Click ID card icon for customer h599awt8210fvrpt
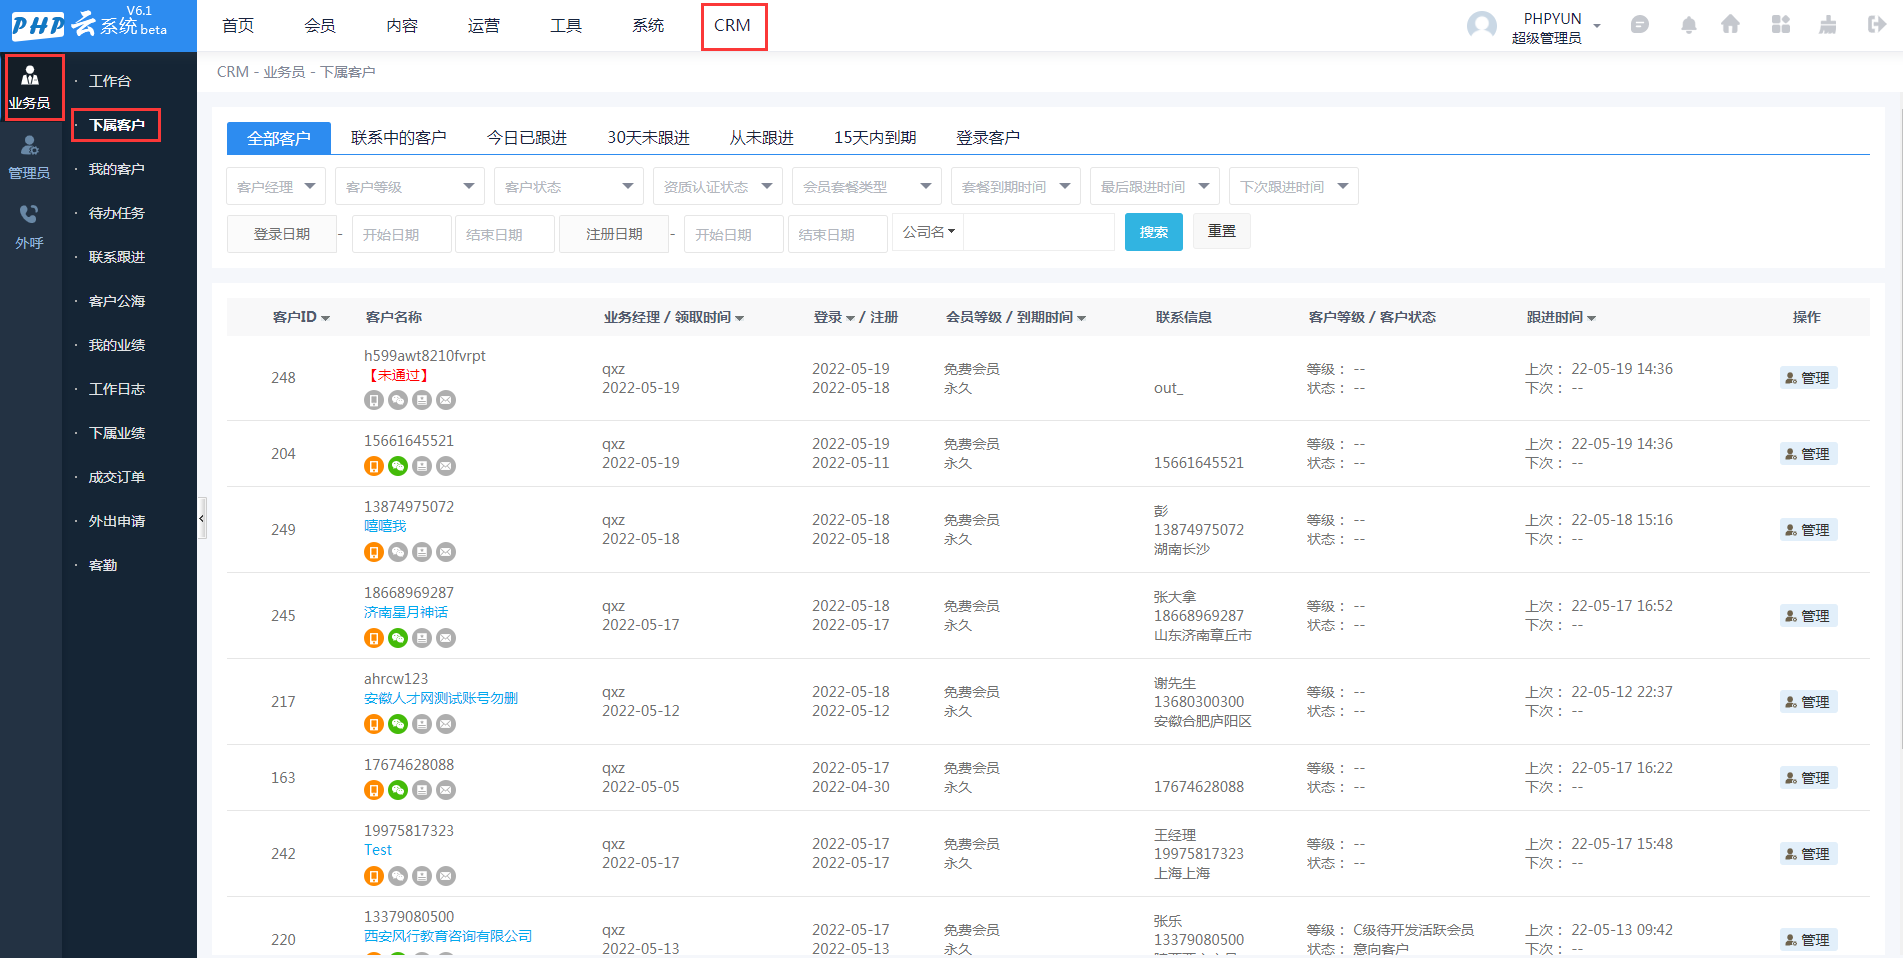The width and height of the screenshot is (1903, 958). click(x=422, y=400)
